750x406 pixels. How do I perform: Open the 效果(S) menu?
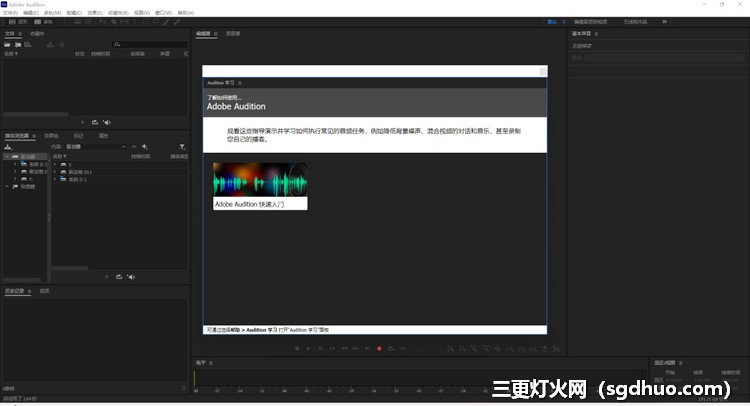coord(95,13)
